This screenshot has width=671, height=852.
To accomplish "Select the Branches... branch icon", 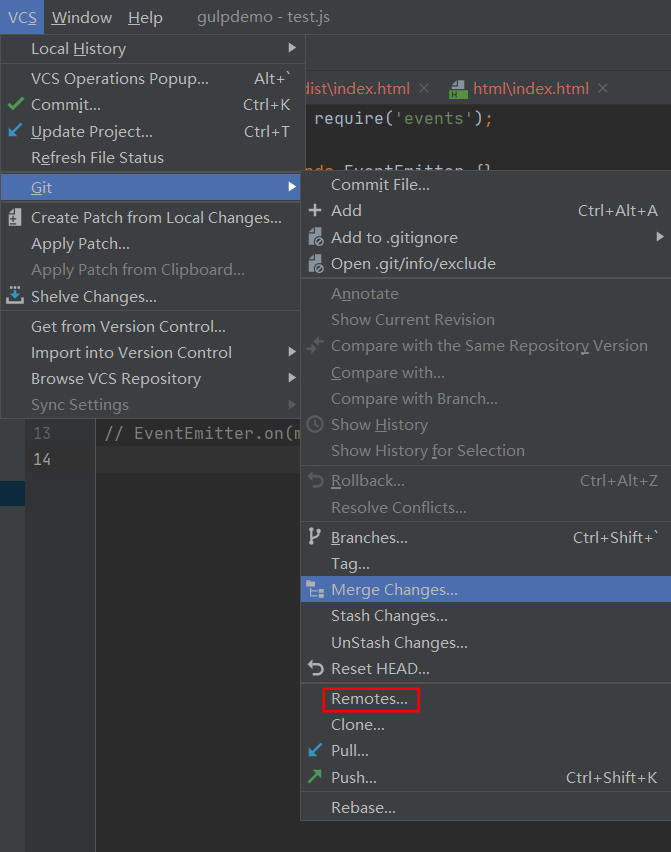I will 315,537.
